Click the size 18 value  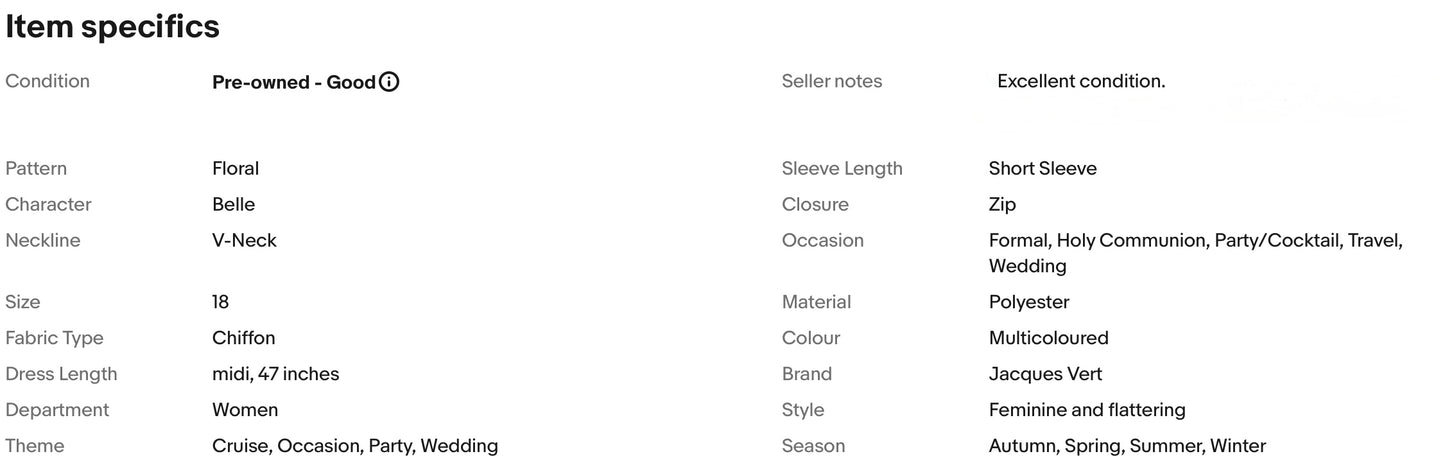[220, 302]
